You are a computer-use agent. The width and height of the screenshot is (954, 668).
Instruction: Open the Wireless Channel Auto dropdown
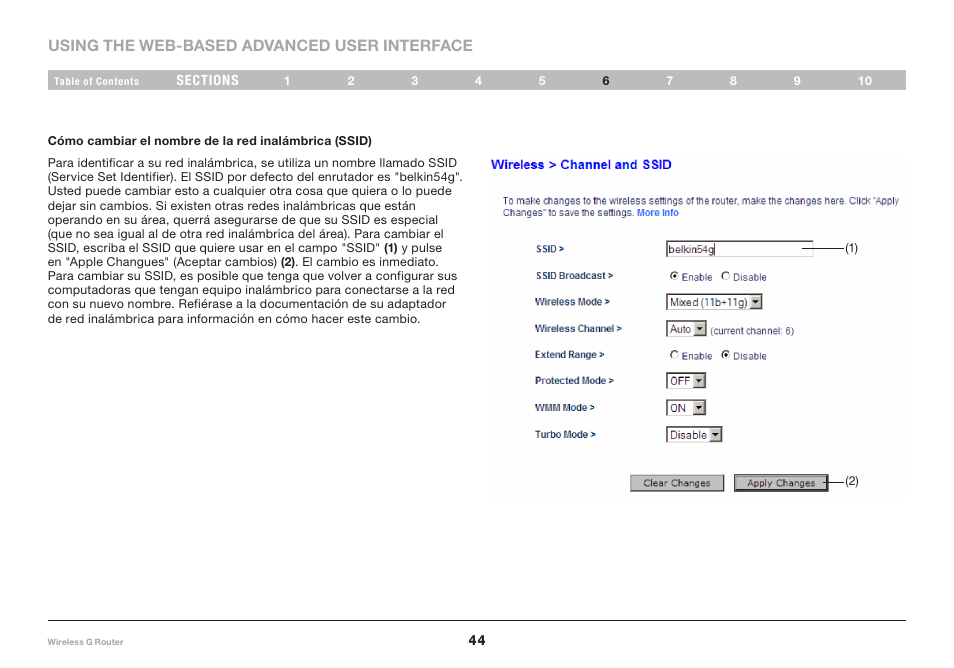click(x=686, y=329)
